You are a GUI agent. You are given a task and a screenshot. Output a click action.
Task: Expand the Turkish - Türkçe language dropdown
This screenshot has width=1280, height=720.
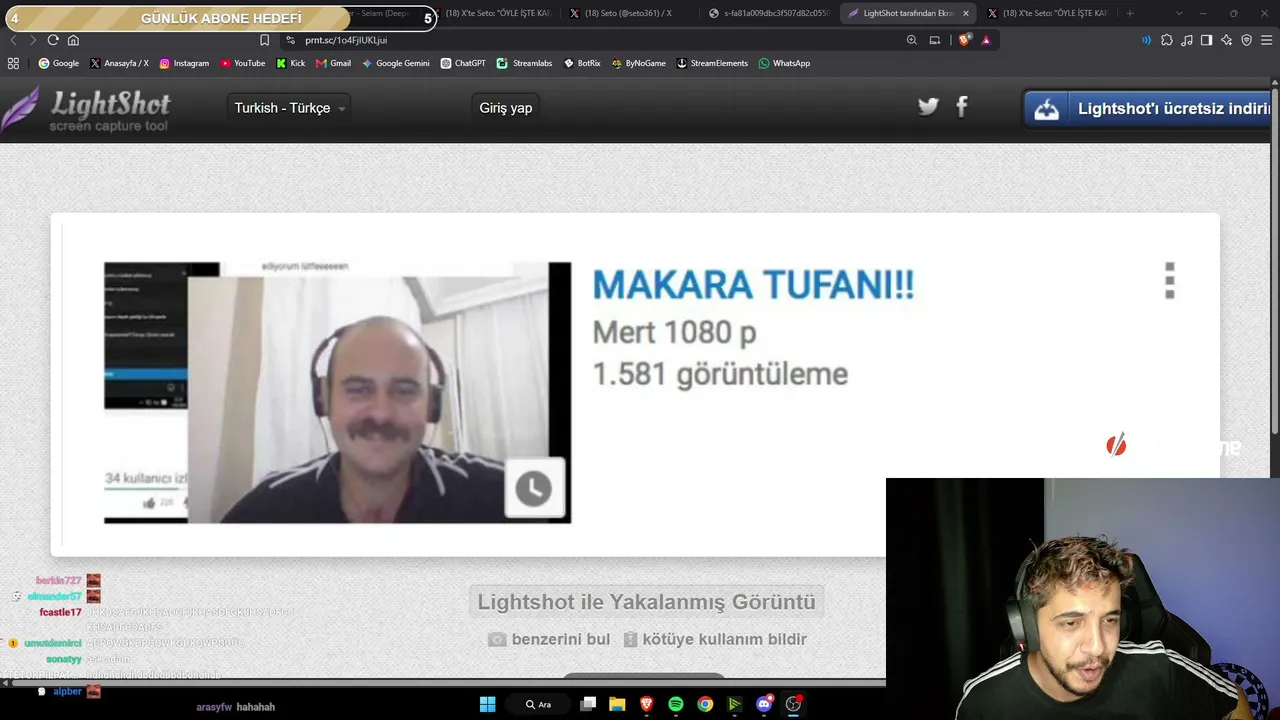point(290,108)
